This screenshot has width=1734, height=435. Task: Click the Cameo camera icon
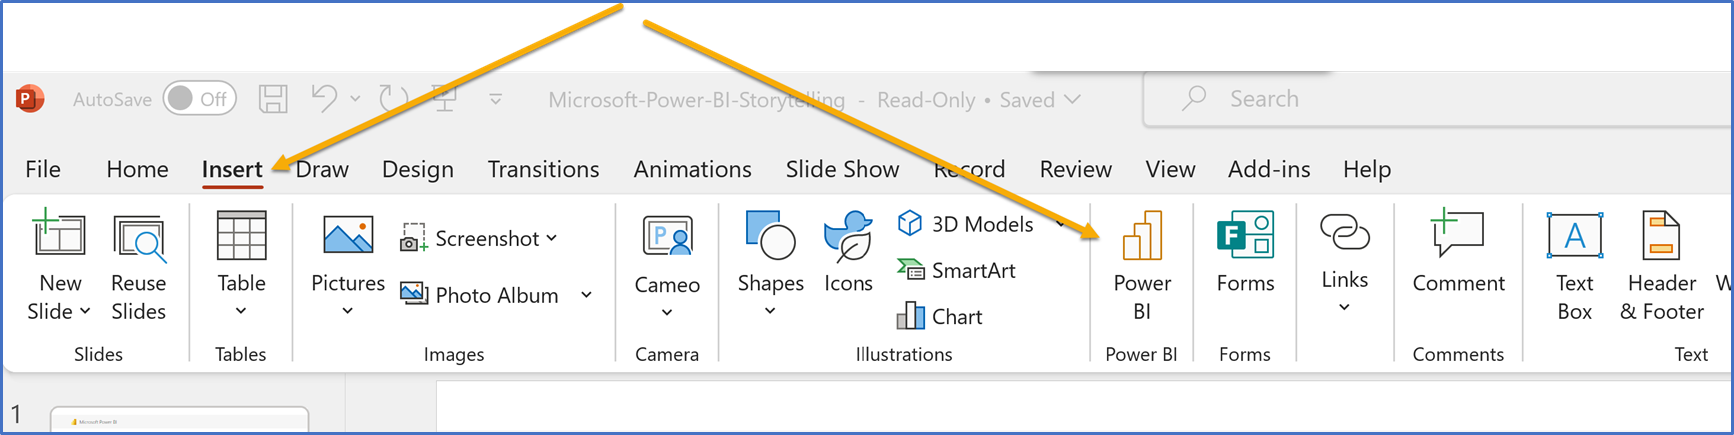(667, 238)
